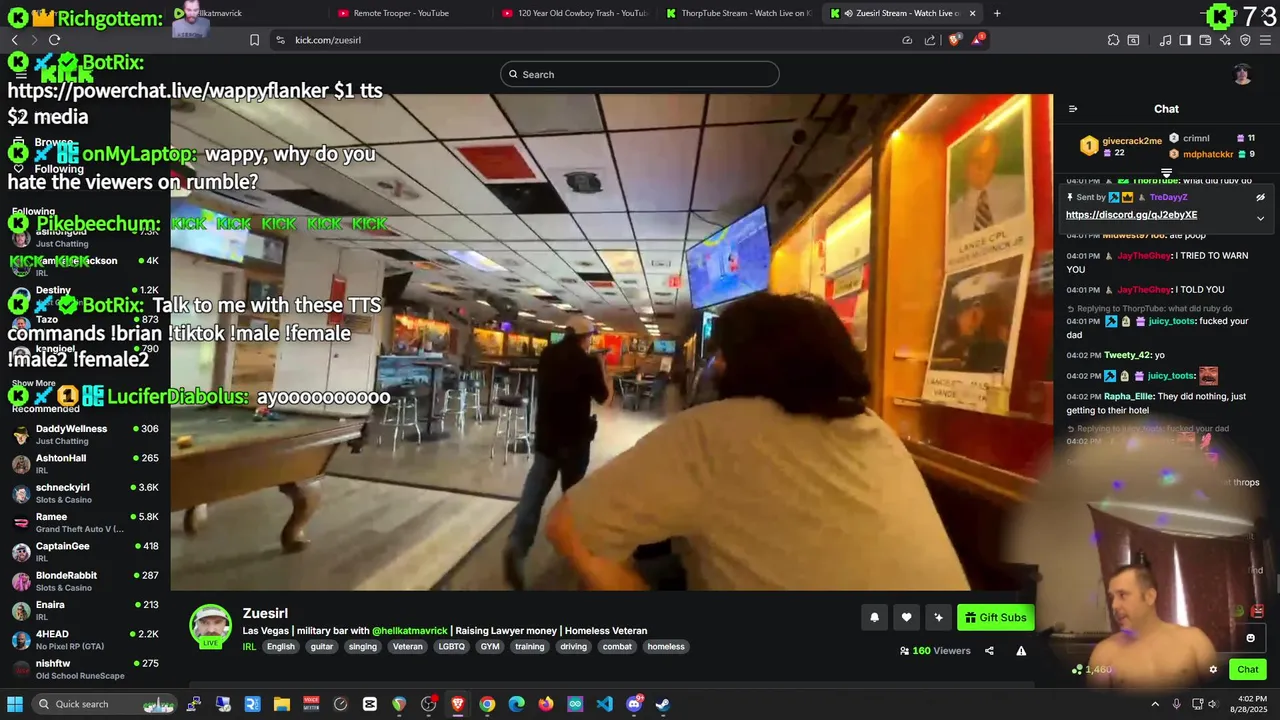This screenshot has height=720, width=1280.
Task: Open Brave Rewards triangle icon
Action: click(x=979, y=40)
